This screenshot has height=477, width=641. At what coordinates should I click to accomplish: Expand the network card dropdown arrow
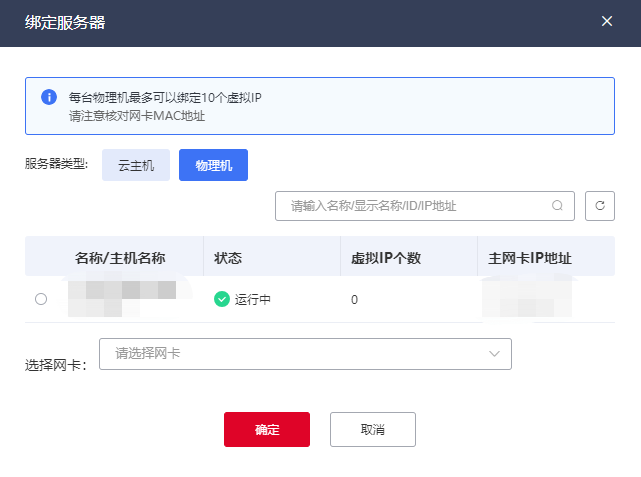[494, 354]
